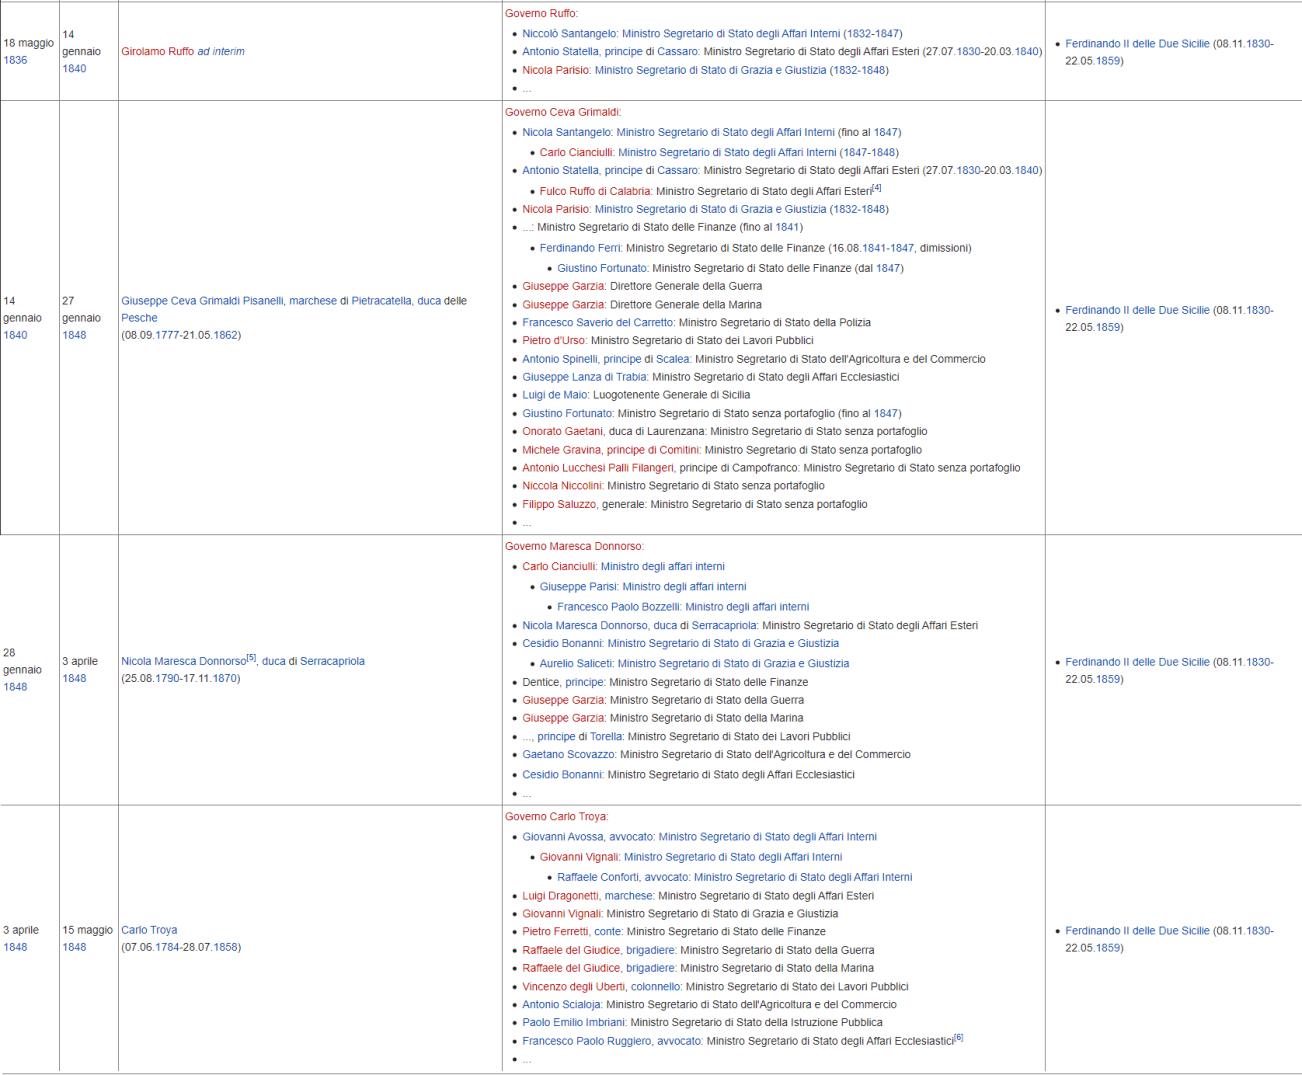
Task: Open the Pesche place link
Action: pyautogui.click(x=139, y=318)
